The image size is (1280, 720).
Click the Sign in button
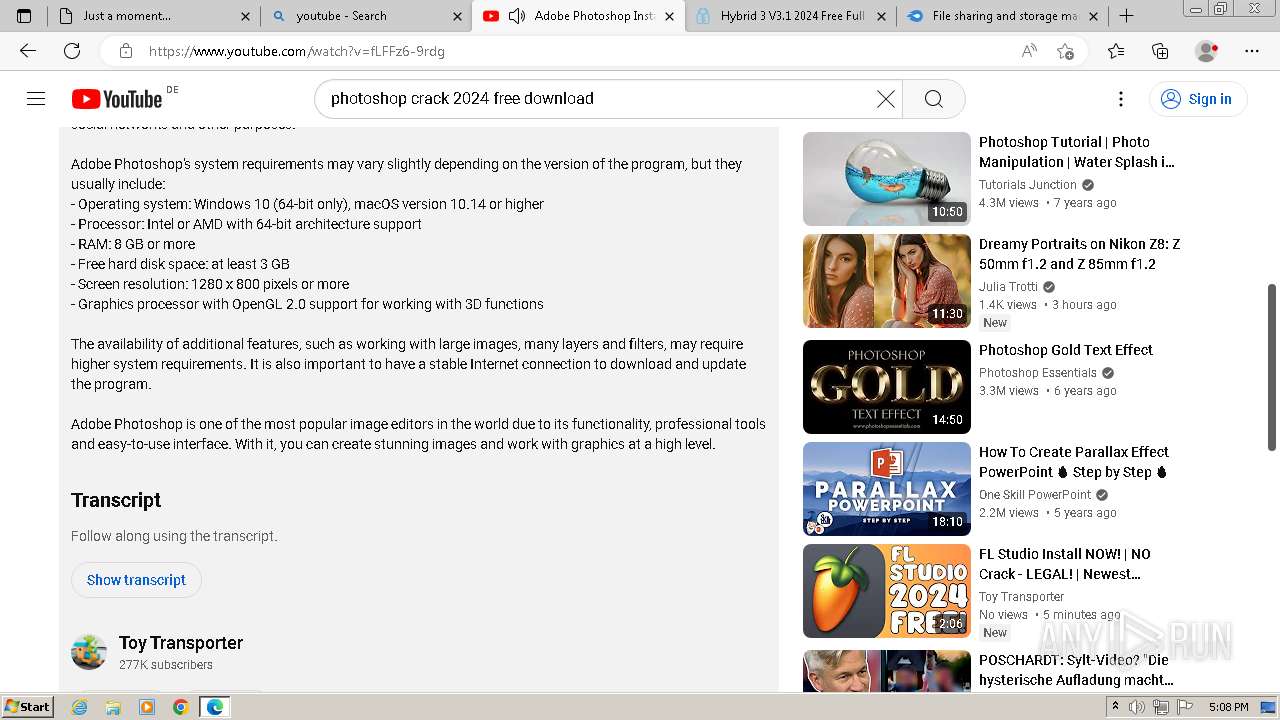tap(1196, 98)
